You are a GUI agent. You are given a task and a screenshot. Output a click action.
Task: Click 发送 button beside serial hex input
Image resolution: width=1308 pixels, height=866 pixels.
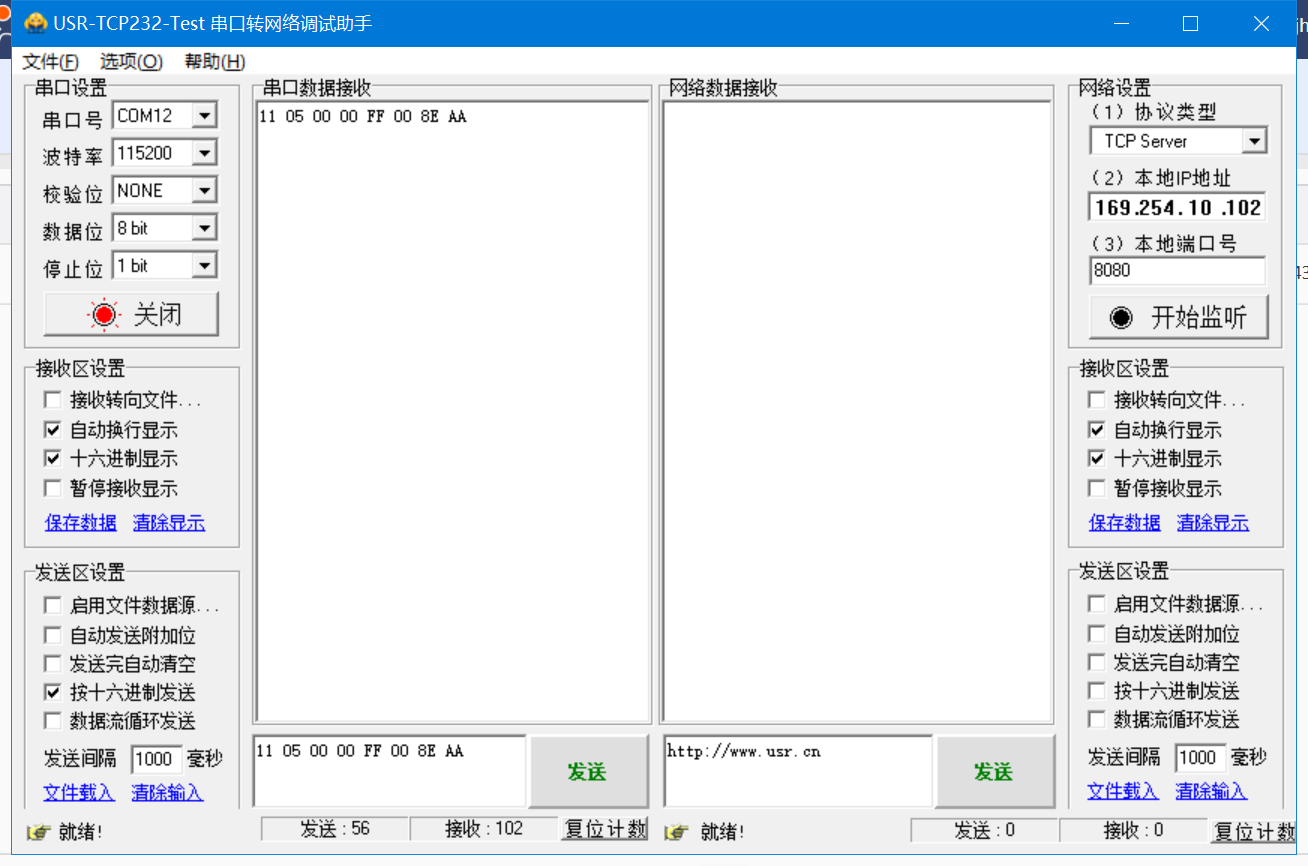[587, 772]
